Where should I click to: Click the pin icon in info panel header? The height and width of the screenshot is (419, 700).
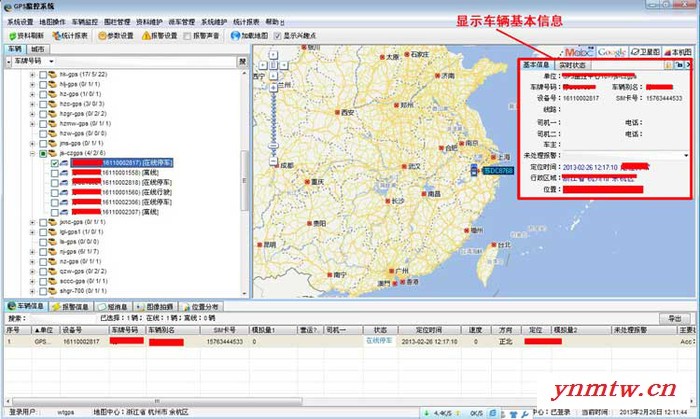point(679,65)
